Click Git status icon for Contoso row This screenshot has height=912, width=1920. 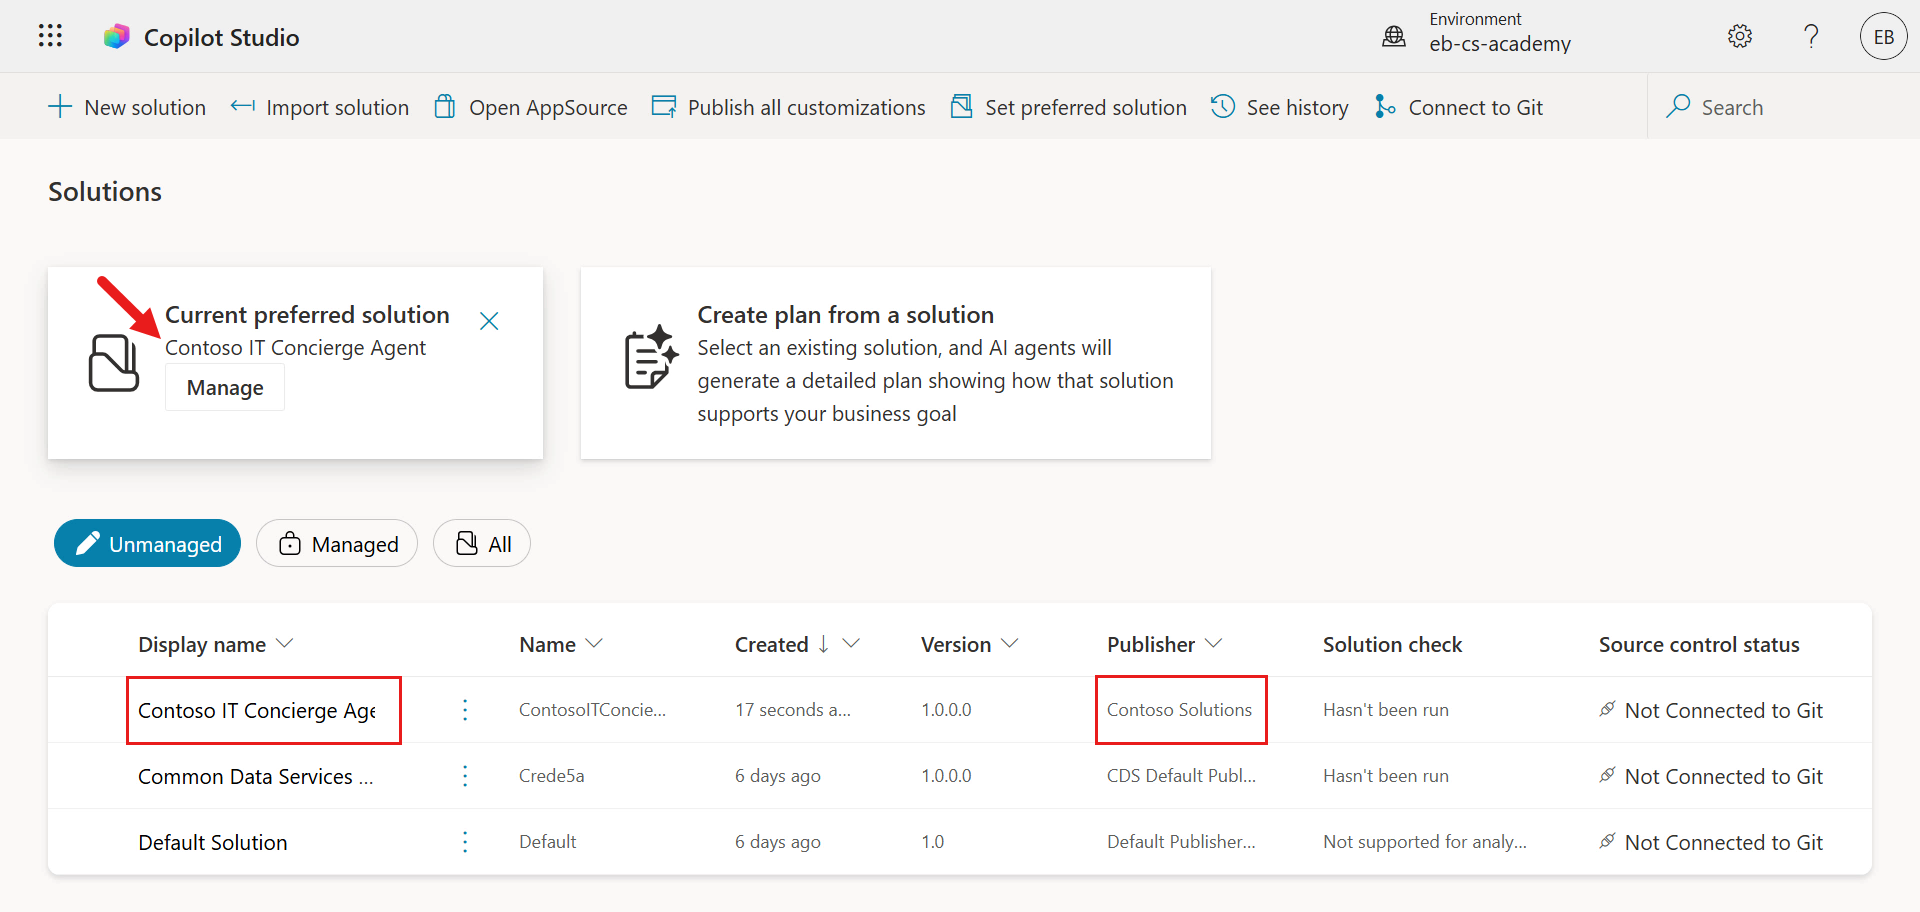coord(1607,709)
